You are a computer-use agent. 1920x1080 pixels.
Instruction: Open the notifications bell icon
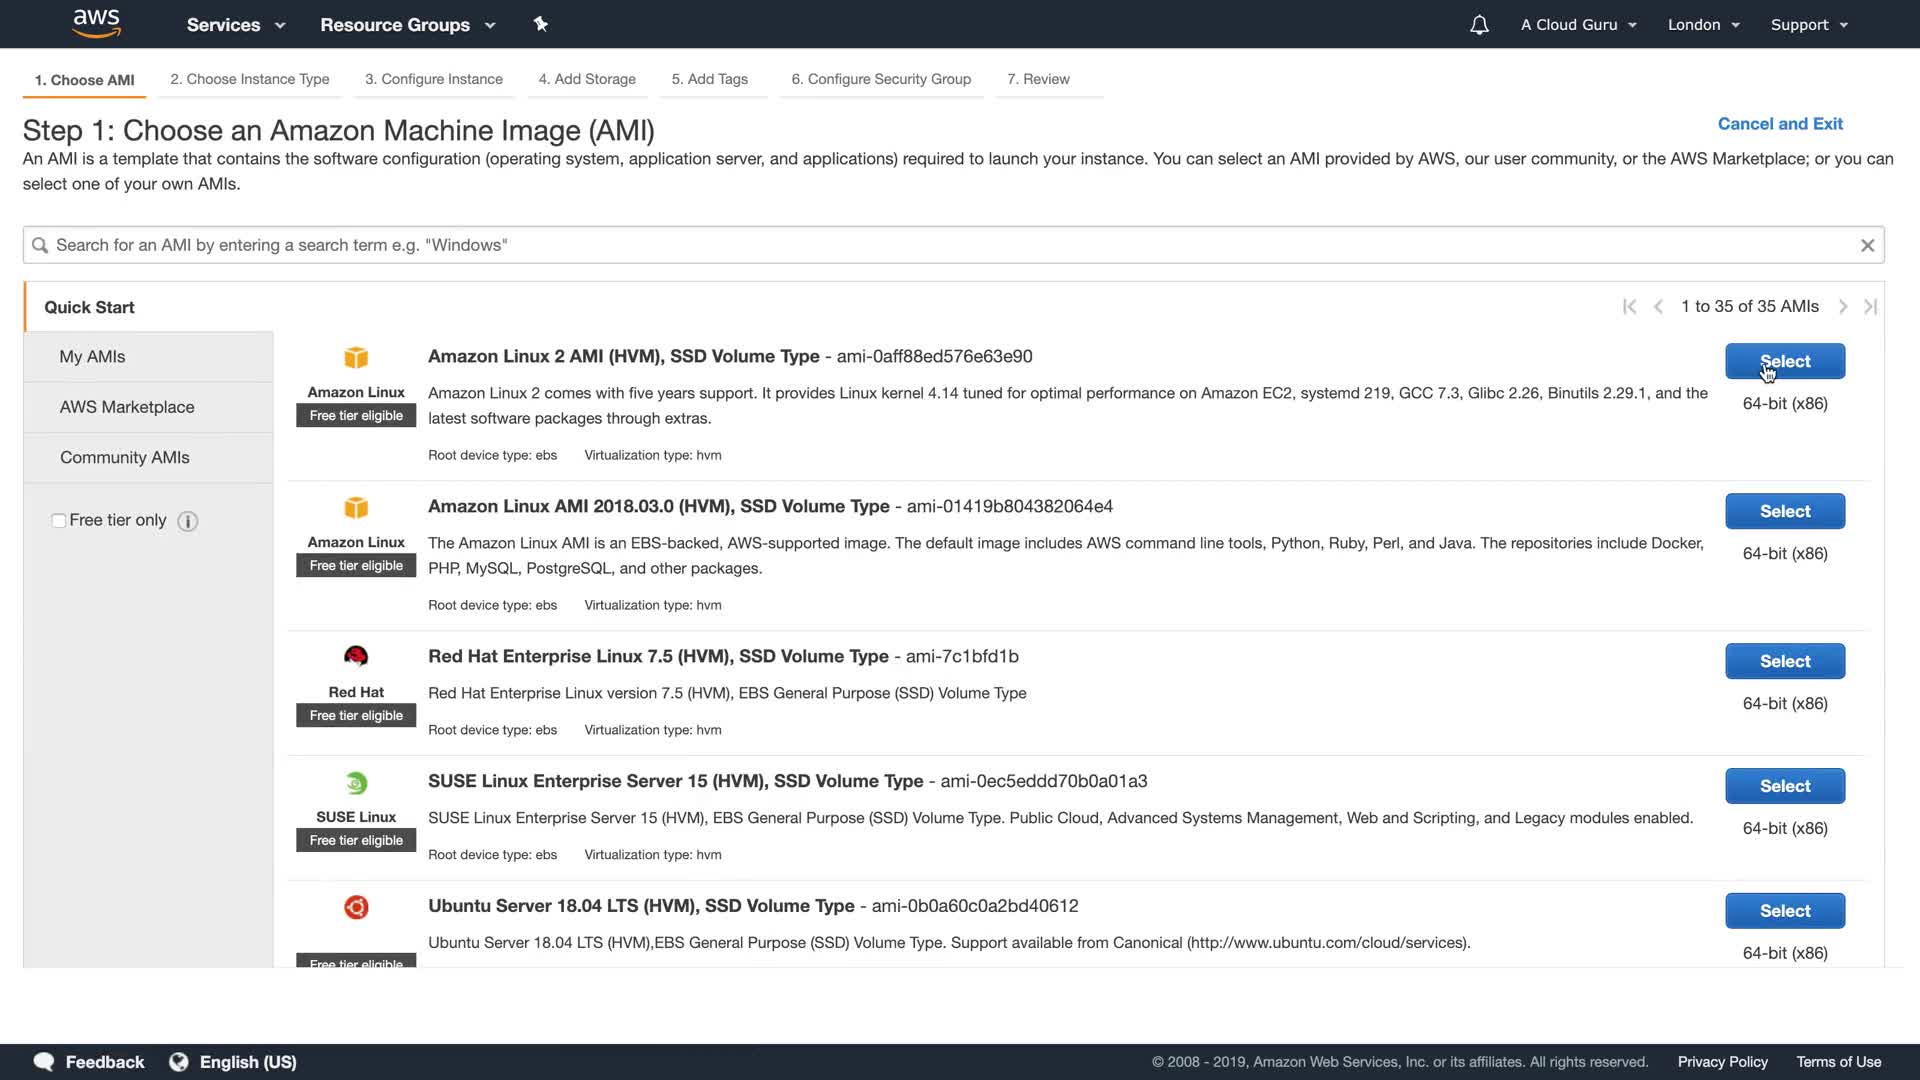pos(1479,25)
